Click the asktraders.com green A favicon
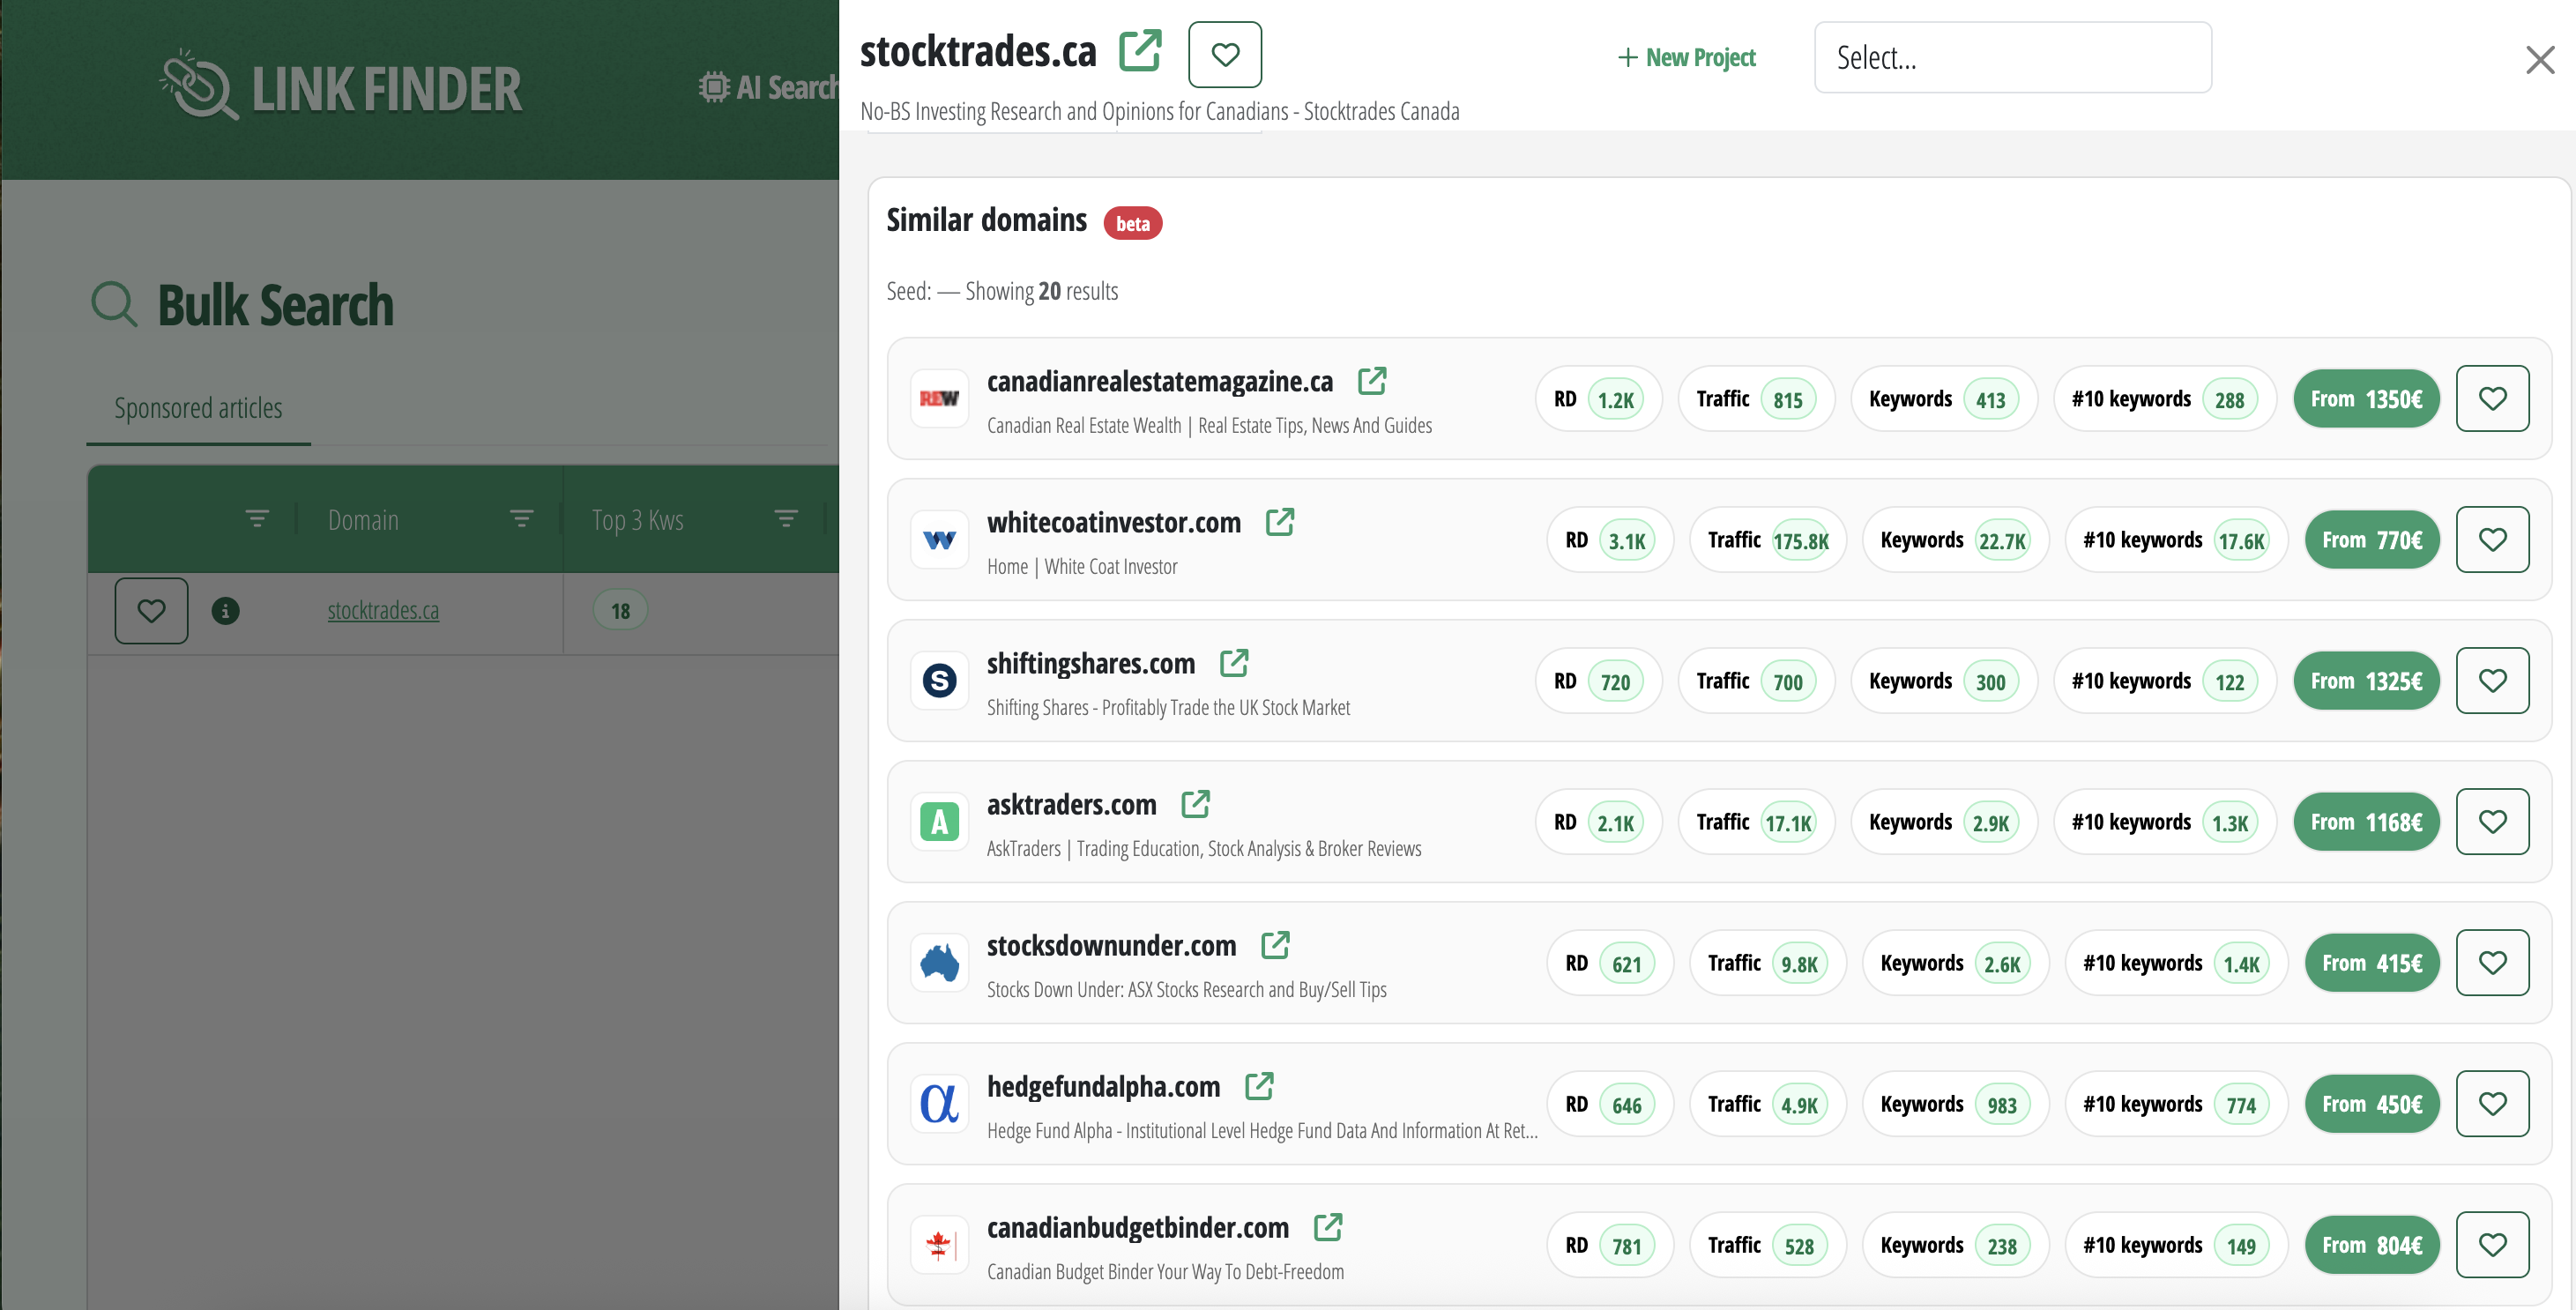The height and width of the screenshot is (1310, 2576). 939,822
